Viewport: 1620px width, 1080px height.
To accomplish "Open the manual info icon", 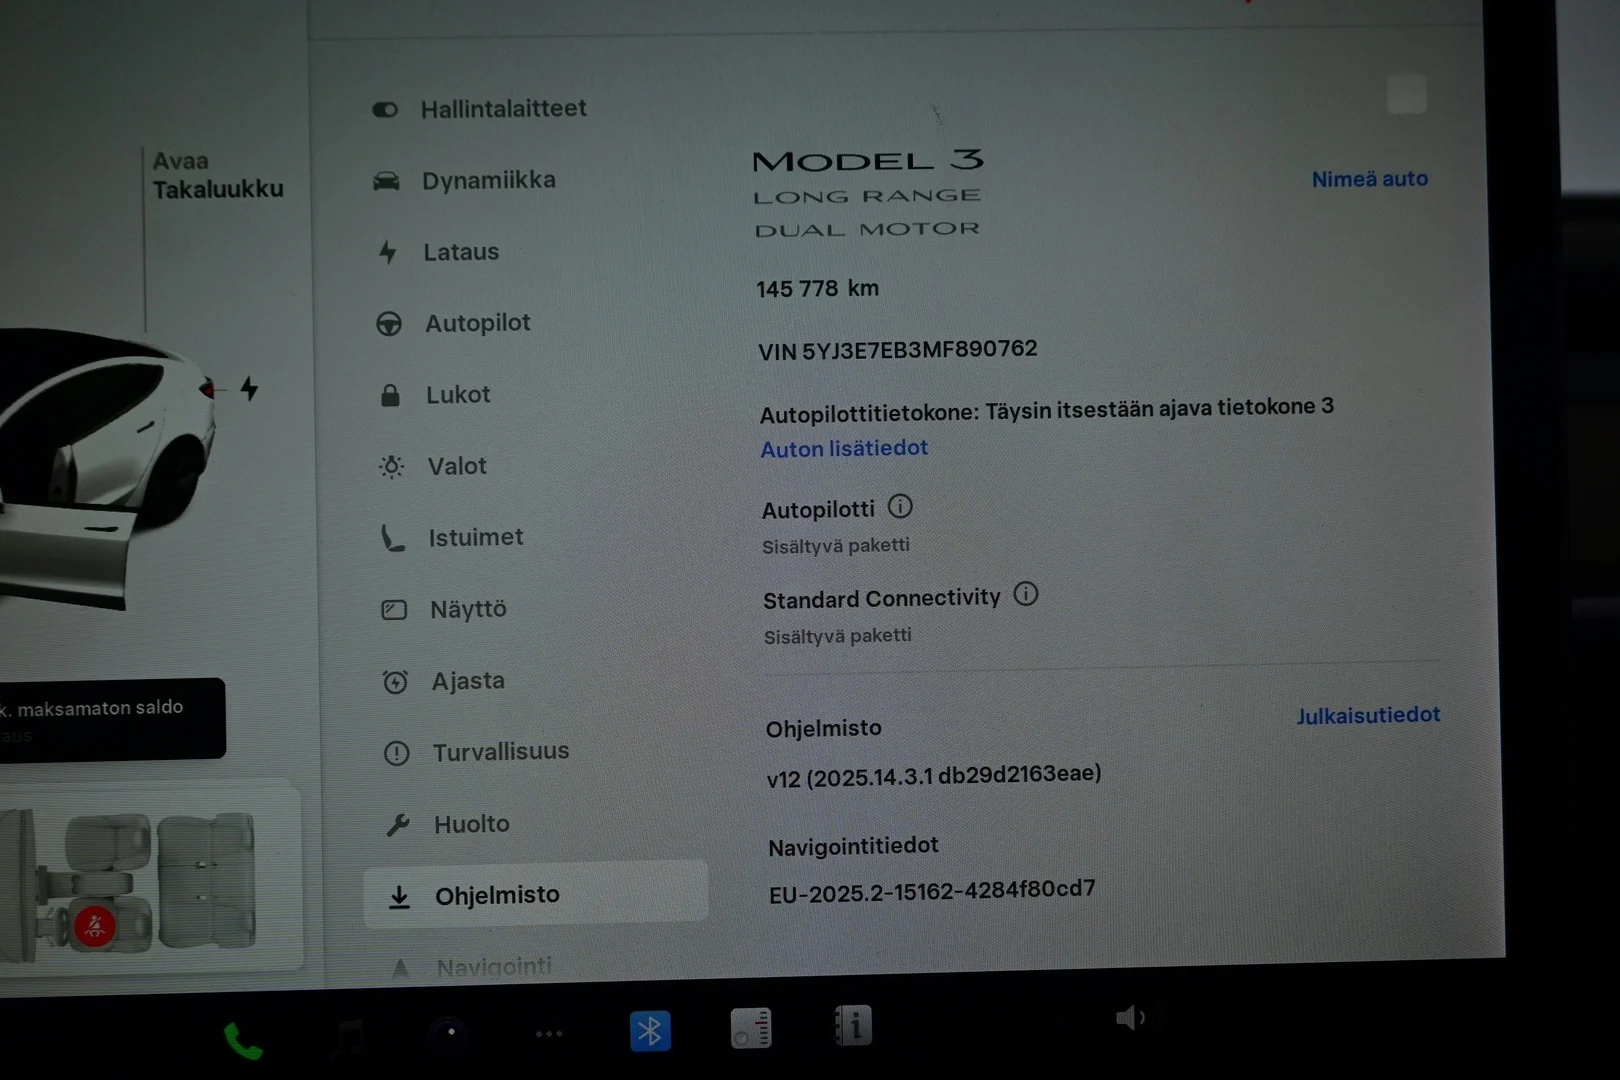I will click(x=853, y=1025).
